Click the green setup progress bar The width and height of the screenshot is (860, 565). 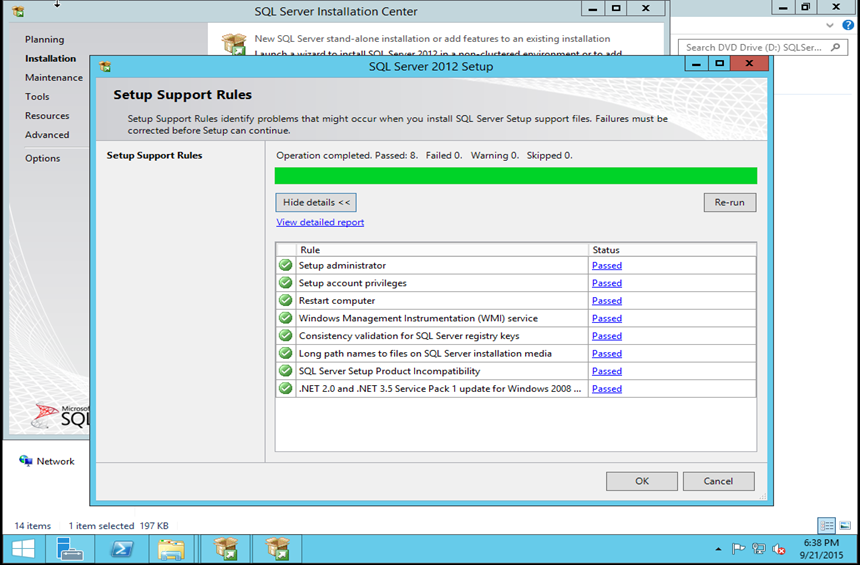click(515, 176)
